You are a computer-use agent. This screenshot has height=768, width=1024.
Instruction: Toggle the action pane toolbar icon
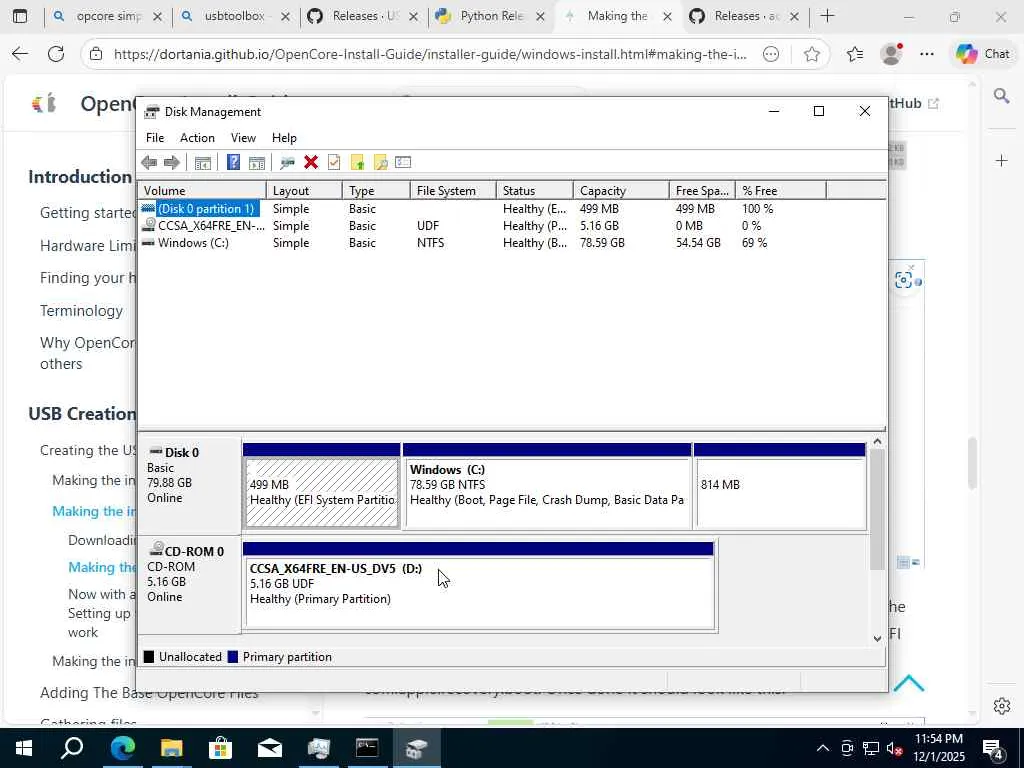tap(257, 163)
